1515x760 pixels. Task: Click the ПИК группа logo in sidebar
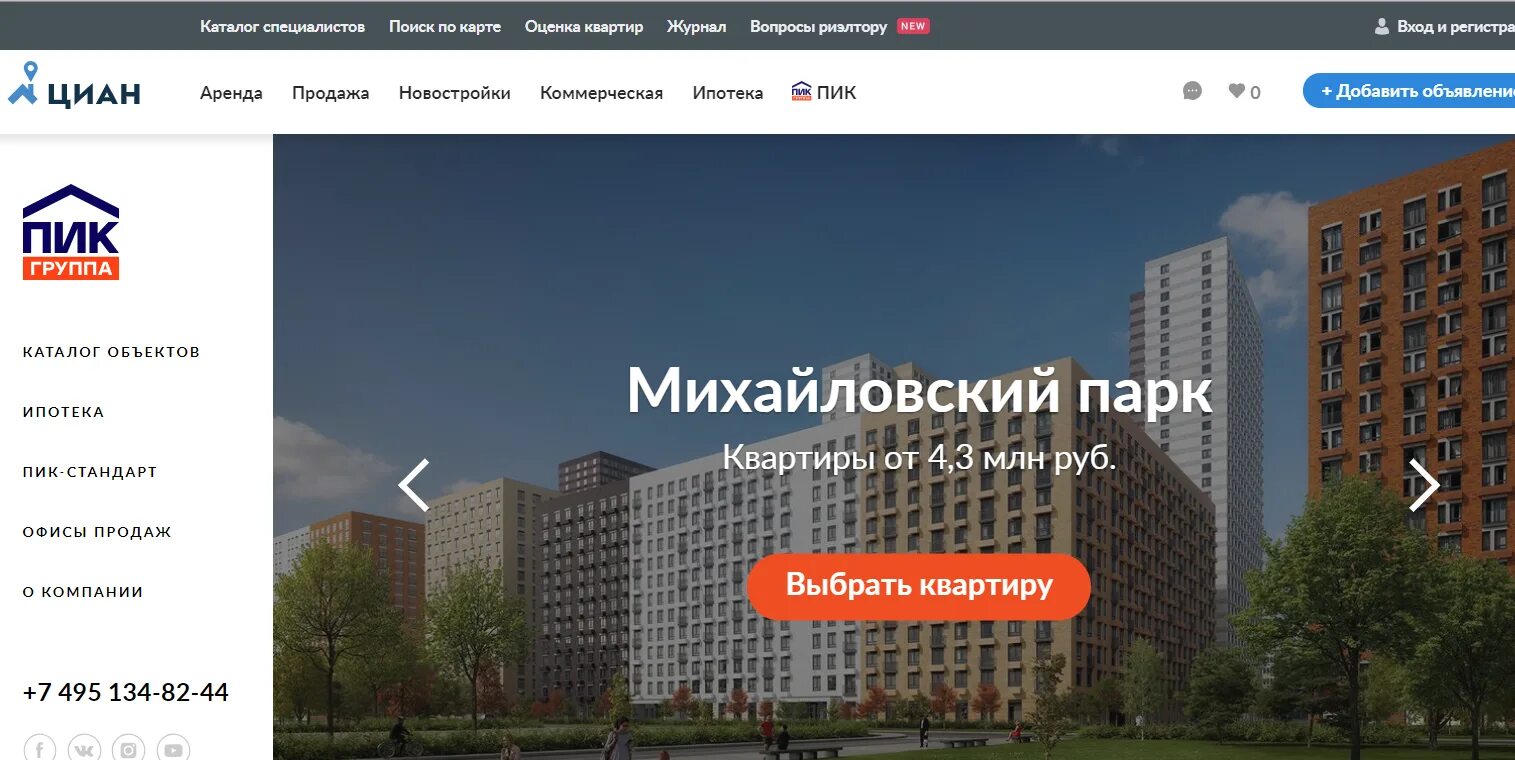click(71, 232)
